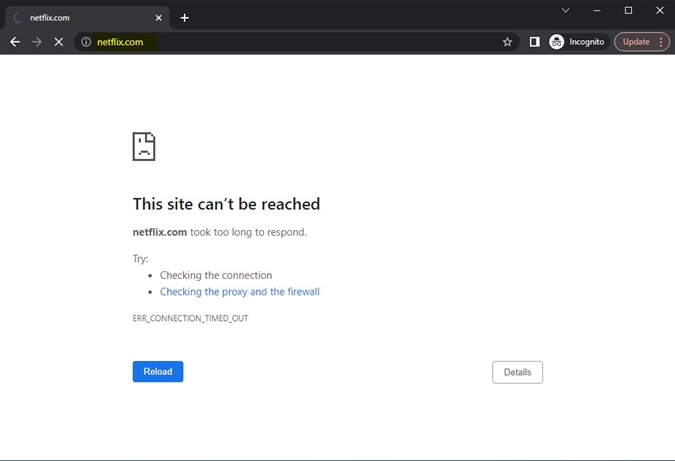Open the Details button
Viewport: 675px width, 461px height.
[x=517, y=372]
